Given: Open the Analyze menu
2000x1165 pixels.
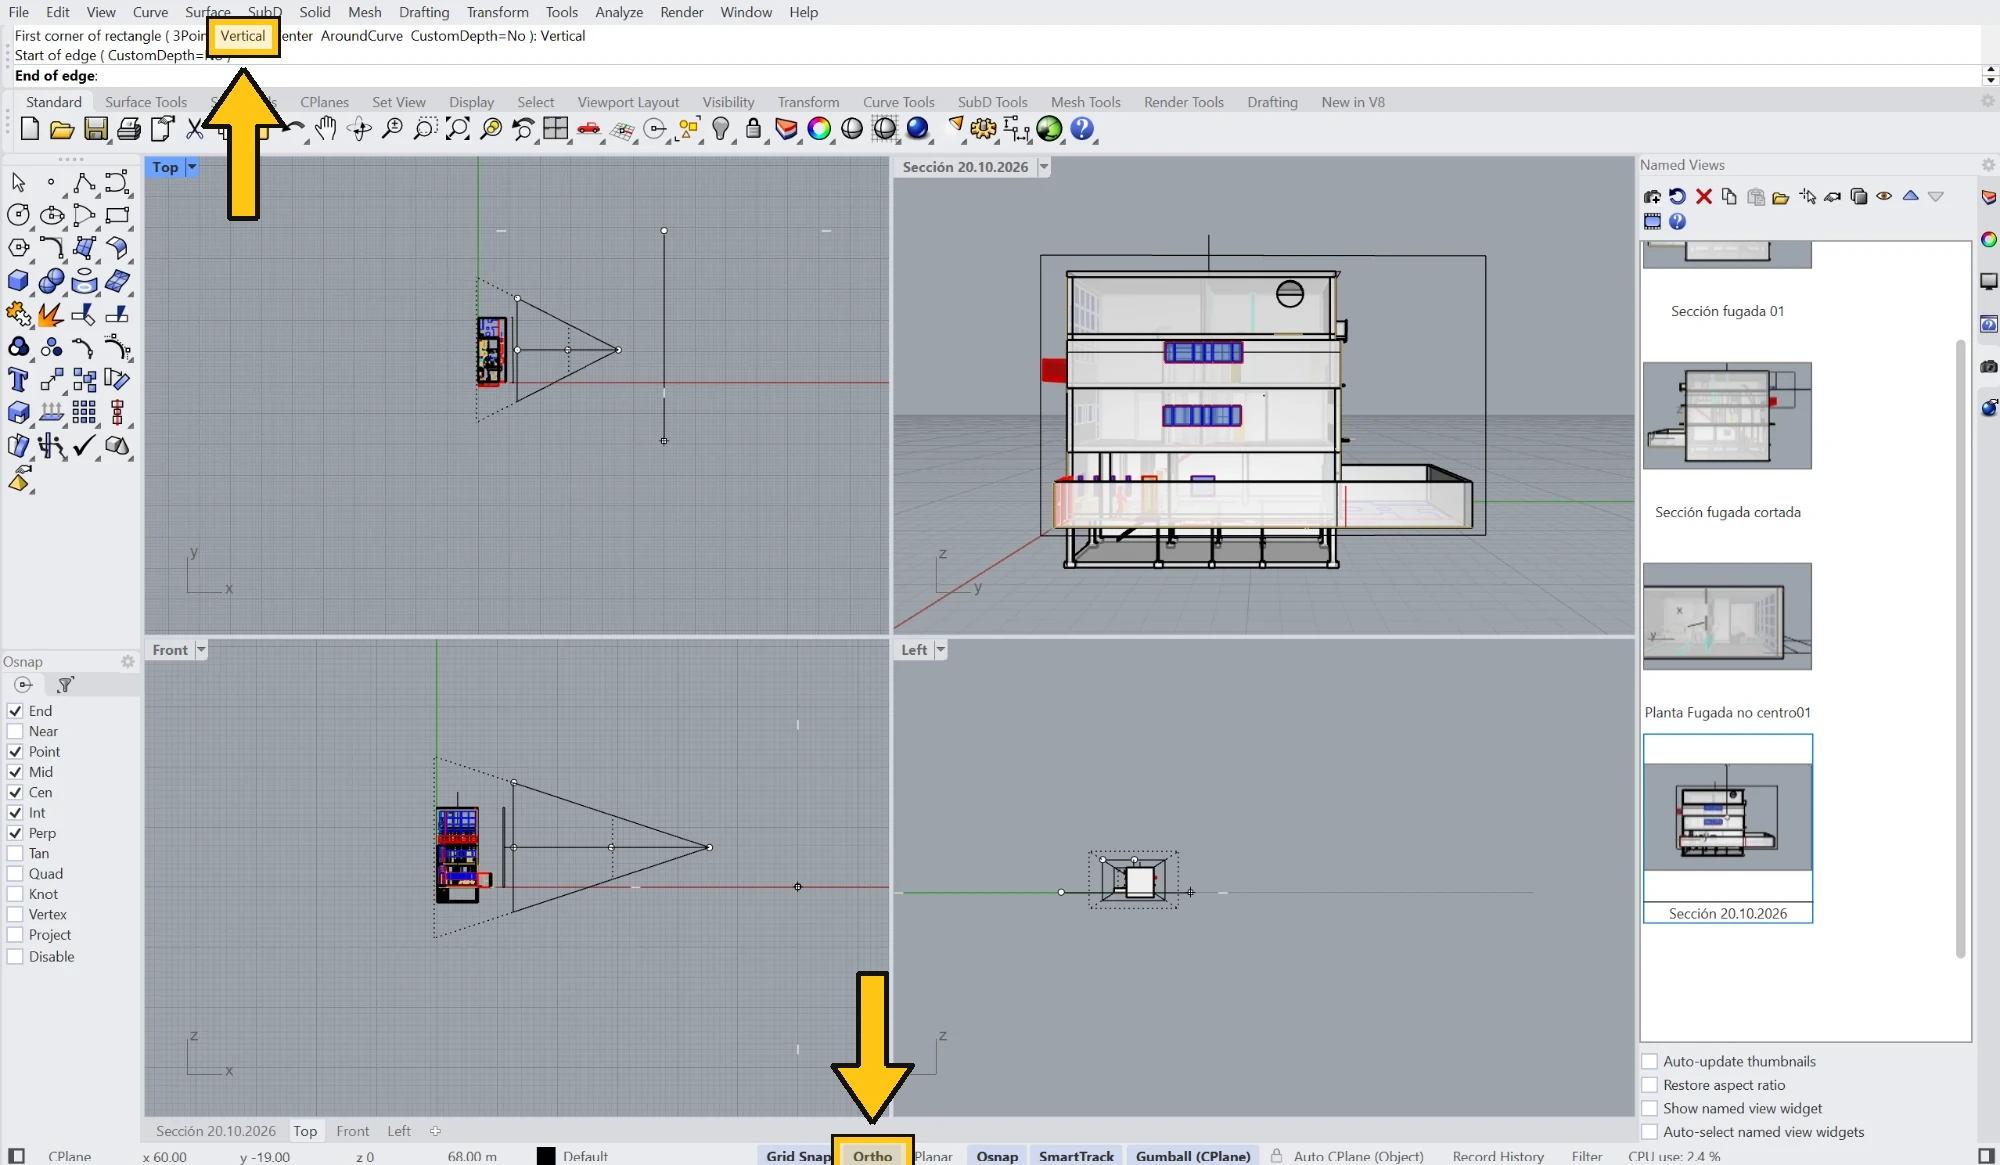Looking at the screenshot, I should tap(619, 12).
